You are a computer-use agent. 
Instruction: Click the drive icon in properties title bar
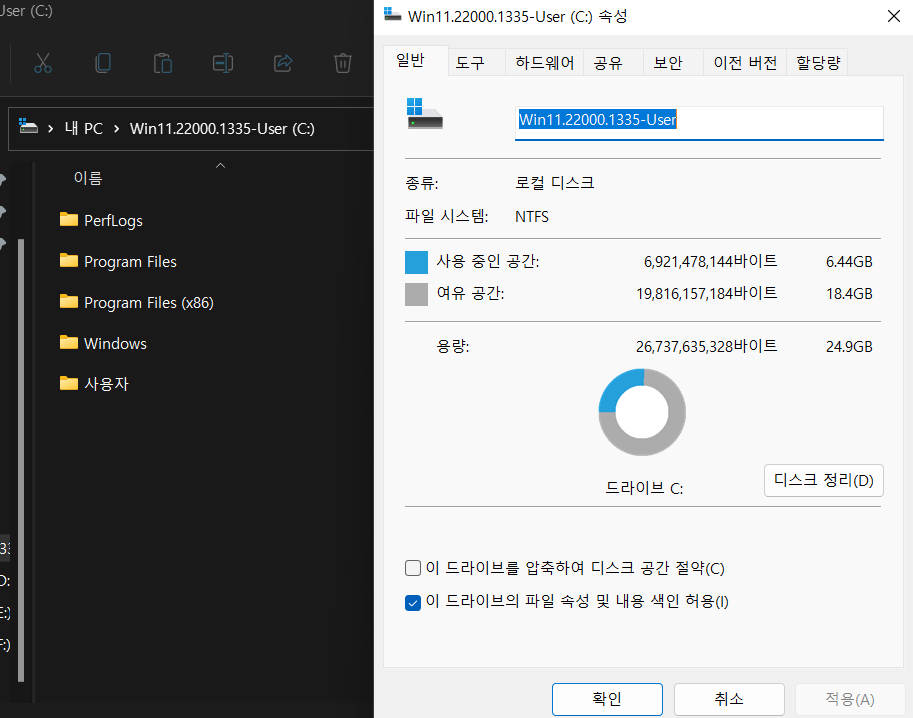[x=392, y=15]
